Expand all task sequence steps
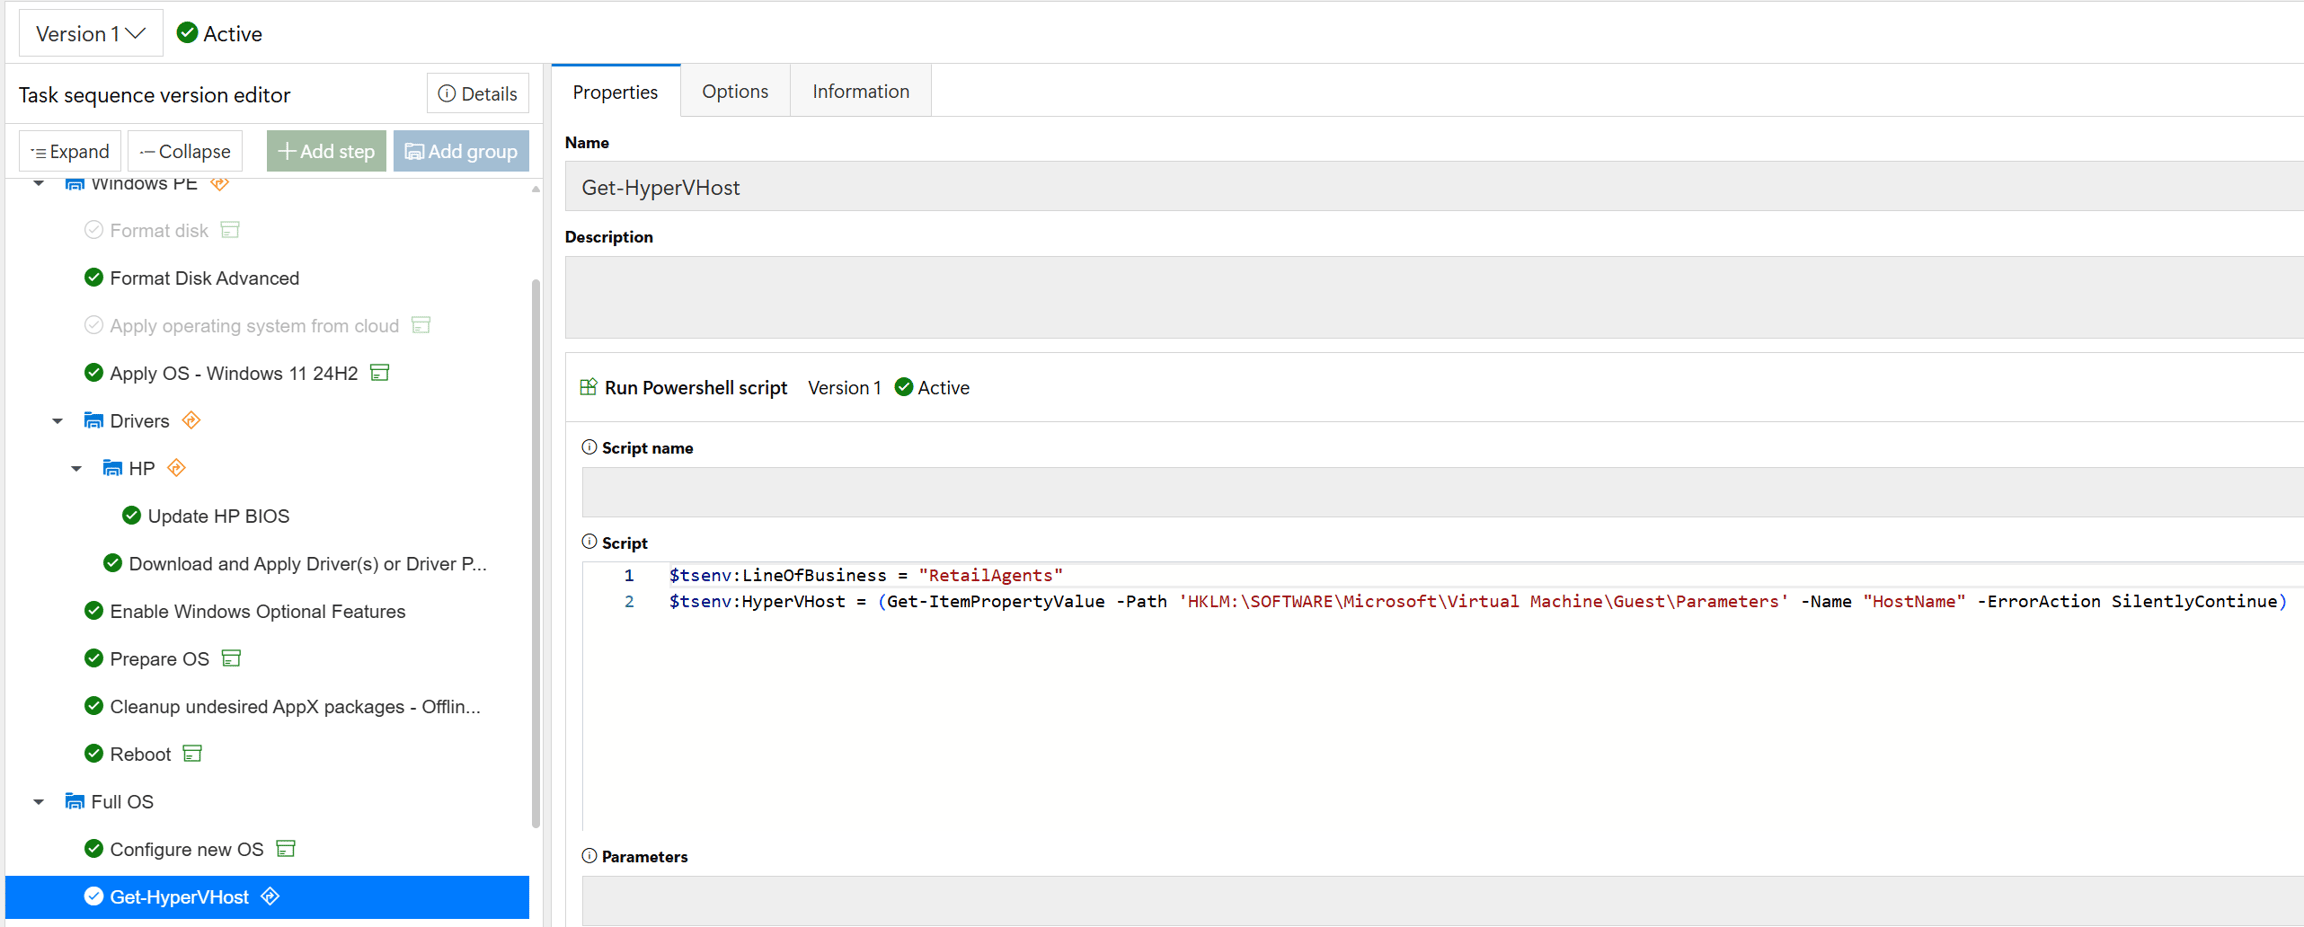Screen dimensions: 2304x927 pyautogui.click(x=70, y=151)
